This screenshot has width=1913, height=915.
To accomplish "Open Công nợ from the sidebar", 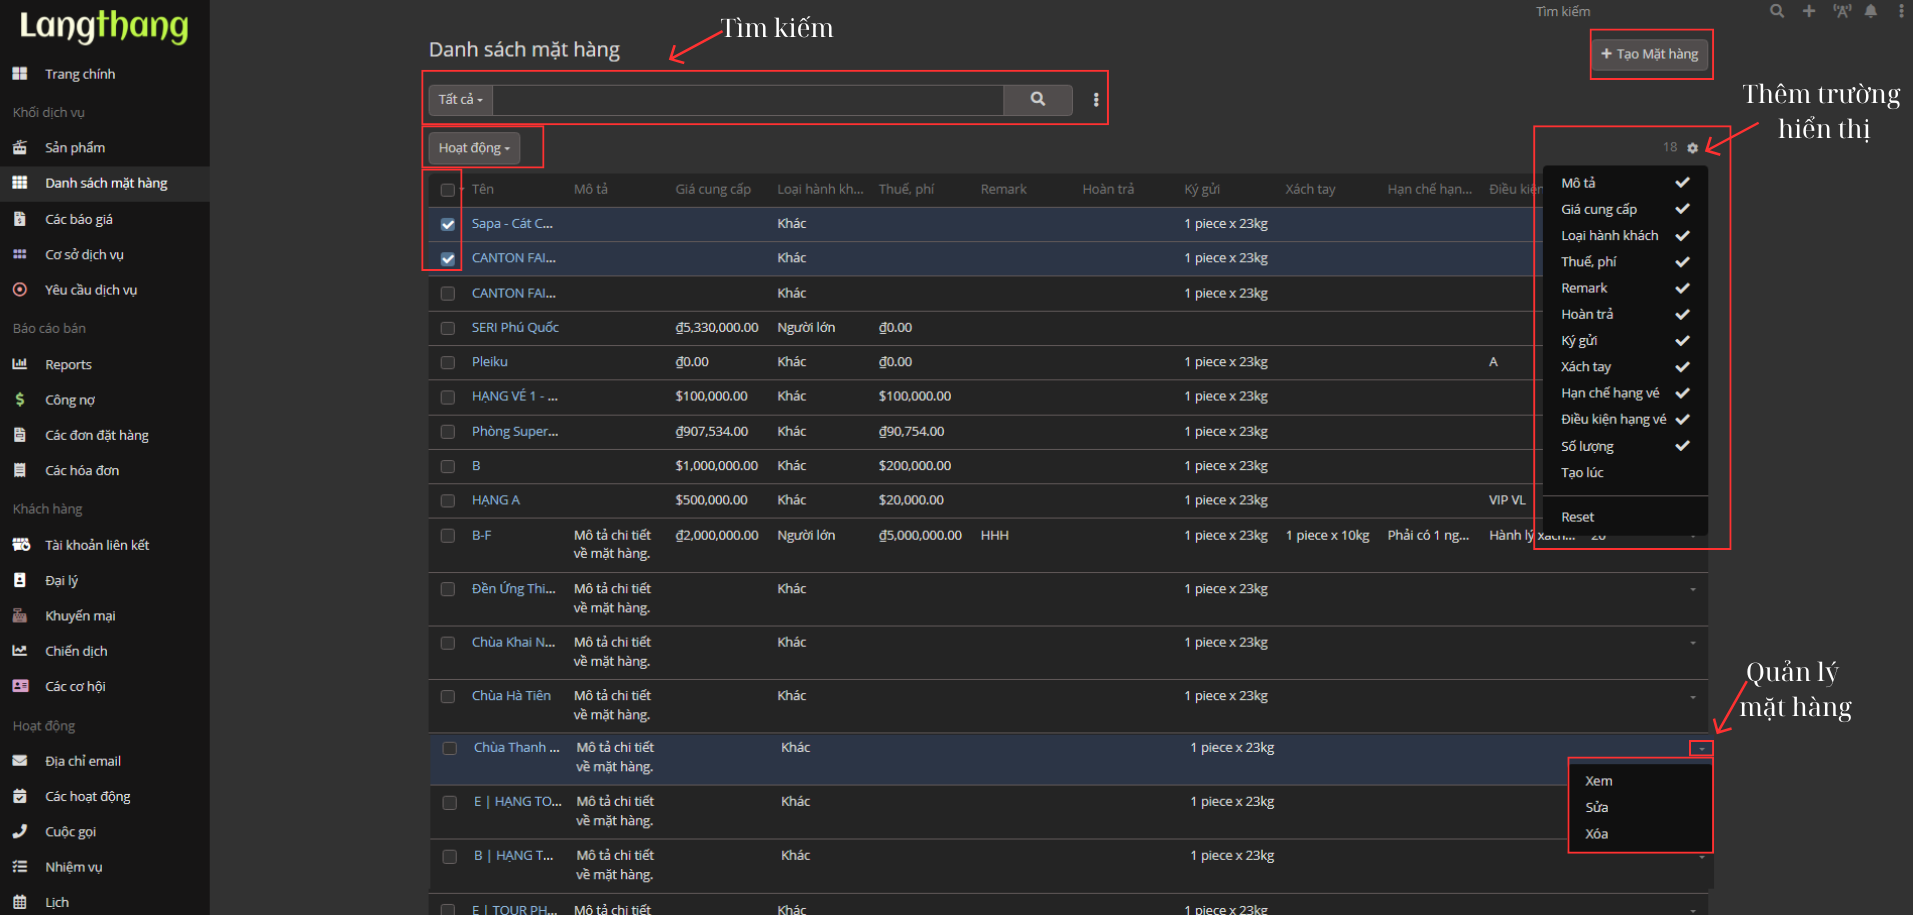I will 69,400.
